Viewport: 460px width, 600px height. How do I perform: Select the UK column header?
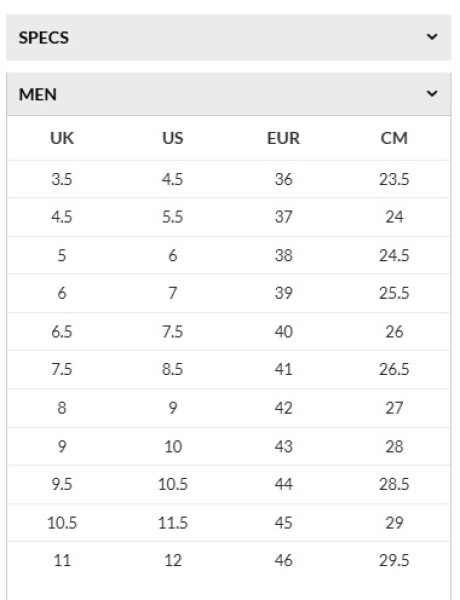click(62, 138)
